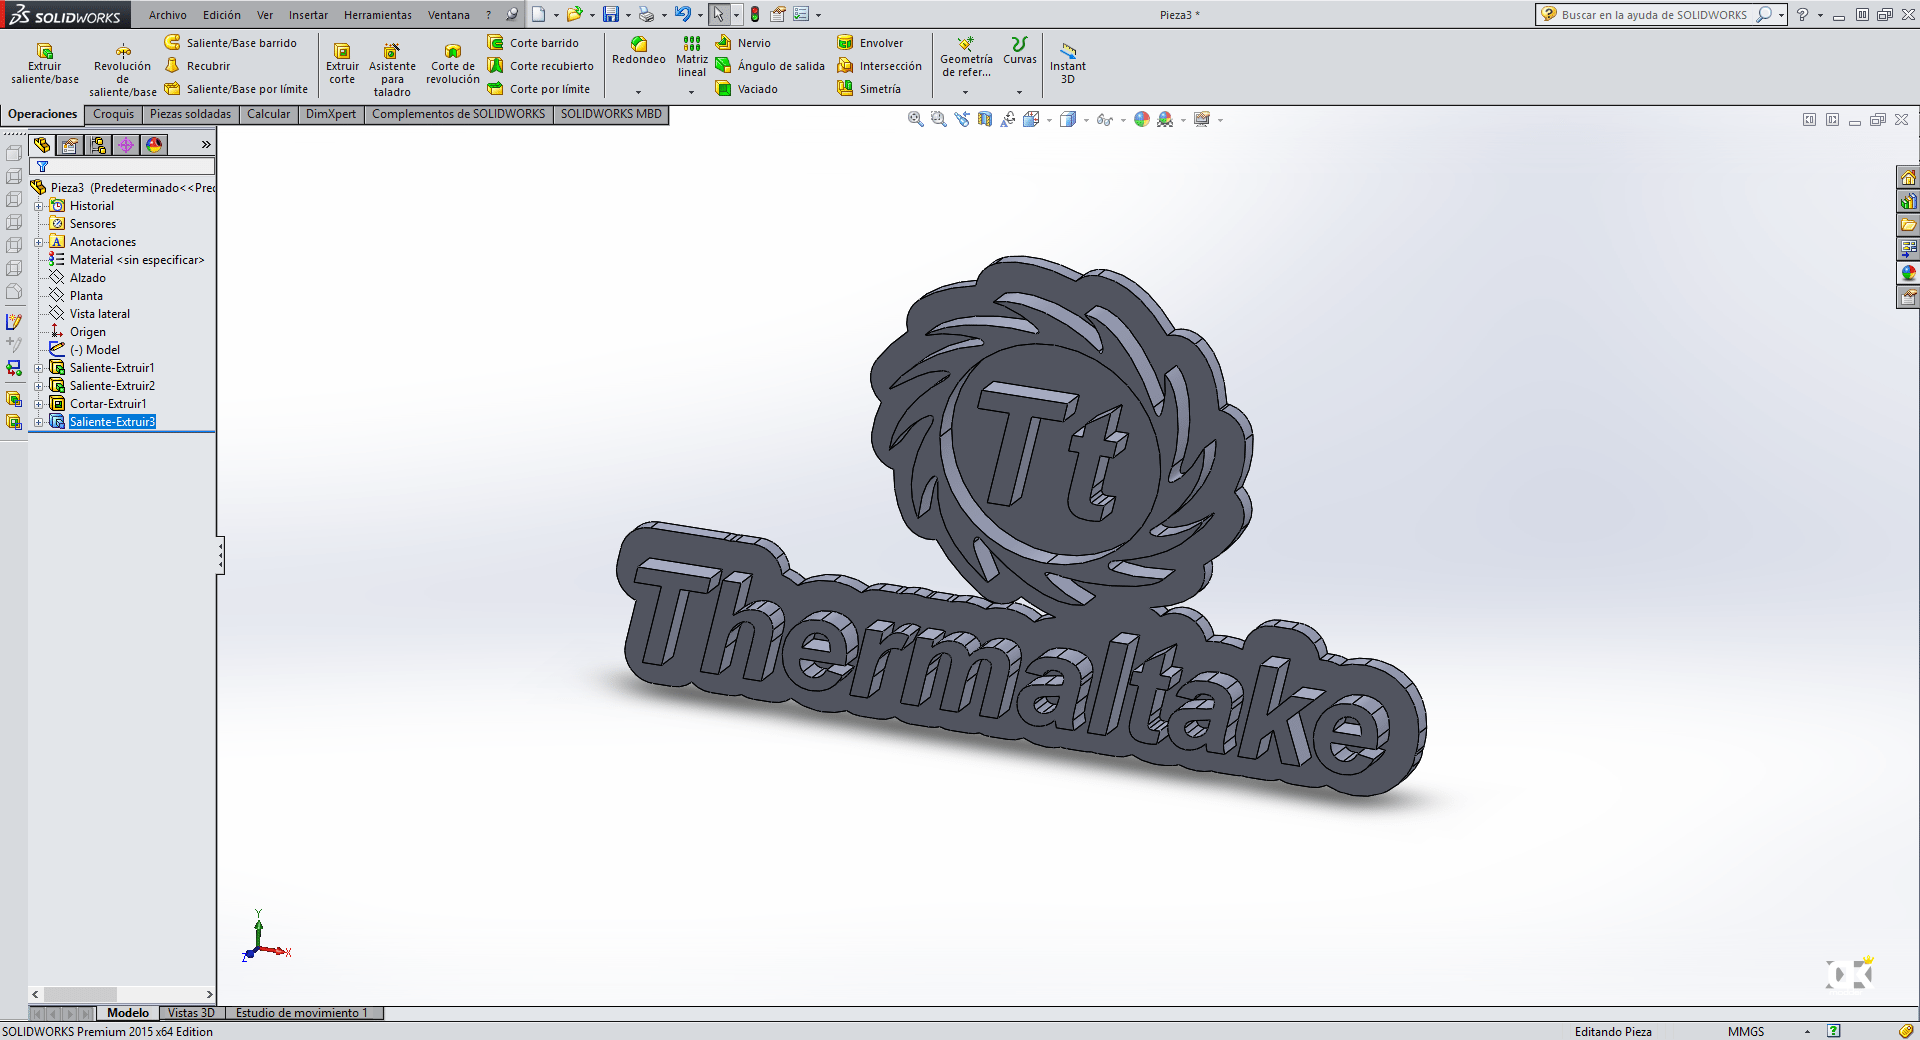Select the Alzado plane
This screenshot has width=1920, height=1040.
click(77, 278)
